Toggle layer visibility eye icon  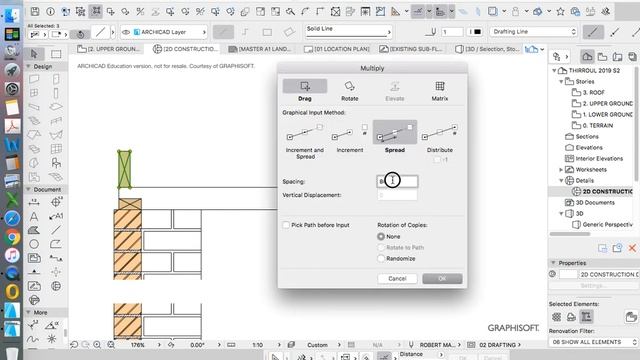pos(126,32)
